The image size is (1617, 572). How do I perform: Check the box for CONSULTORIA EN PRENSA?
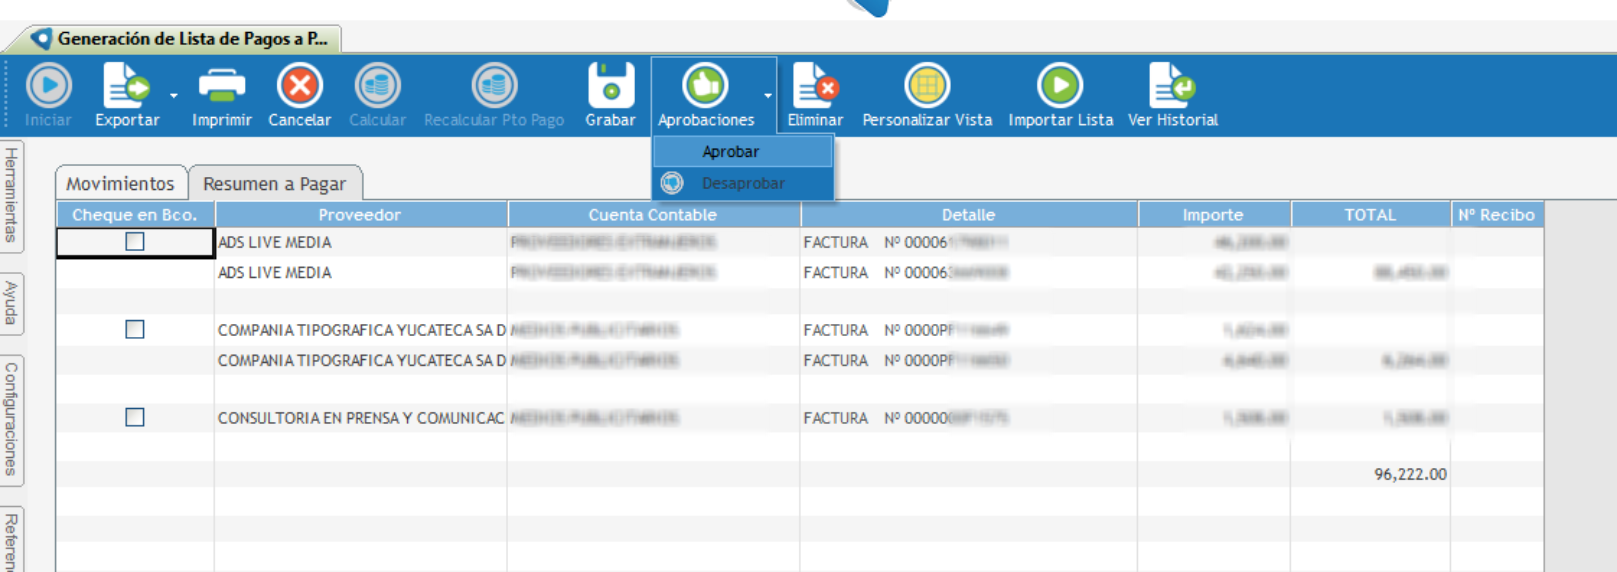click(x=135, y=418)
